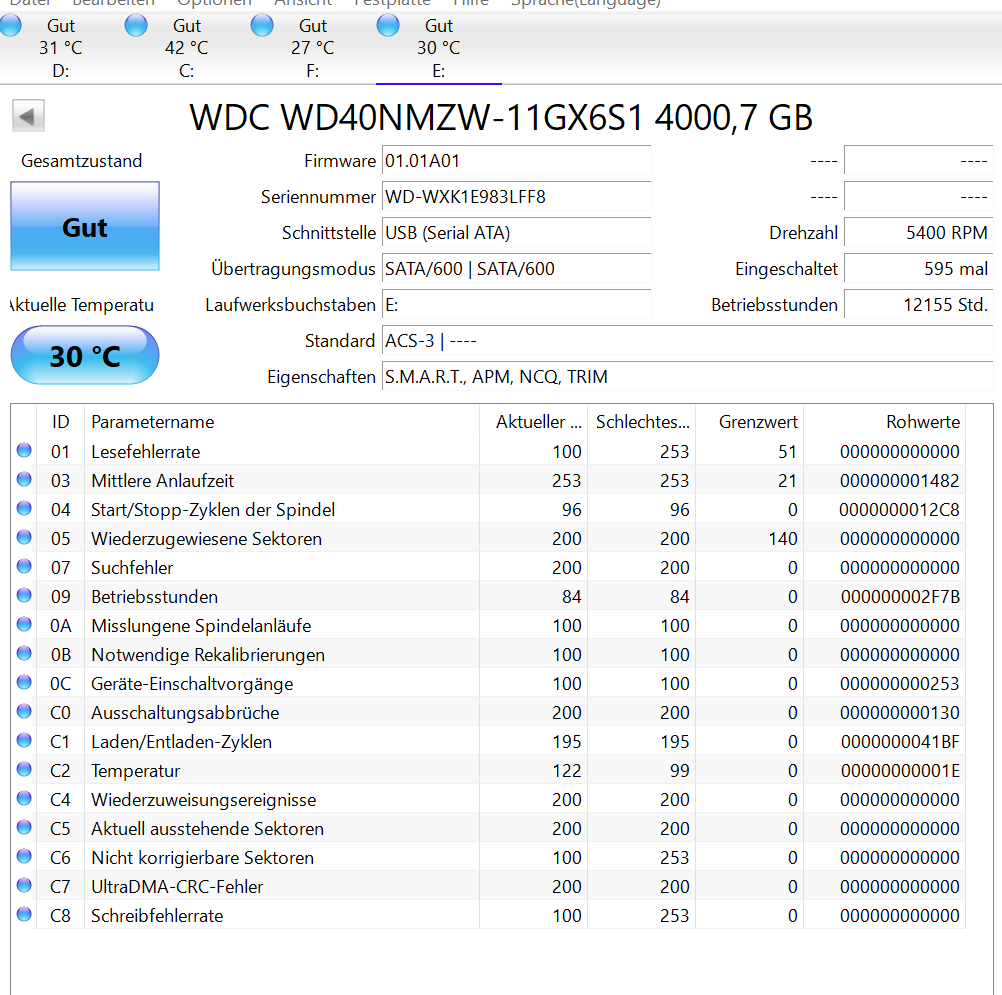
Task: Click raw value 000000002F7B
Action: click(900, 597)
